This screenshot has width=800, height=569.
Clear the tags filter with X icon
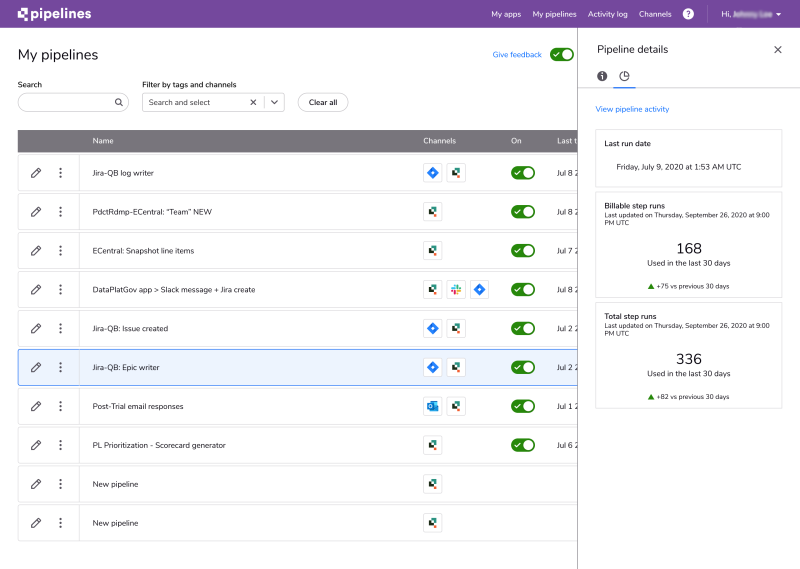click(x=253, y=102)
